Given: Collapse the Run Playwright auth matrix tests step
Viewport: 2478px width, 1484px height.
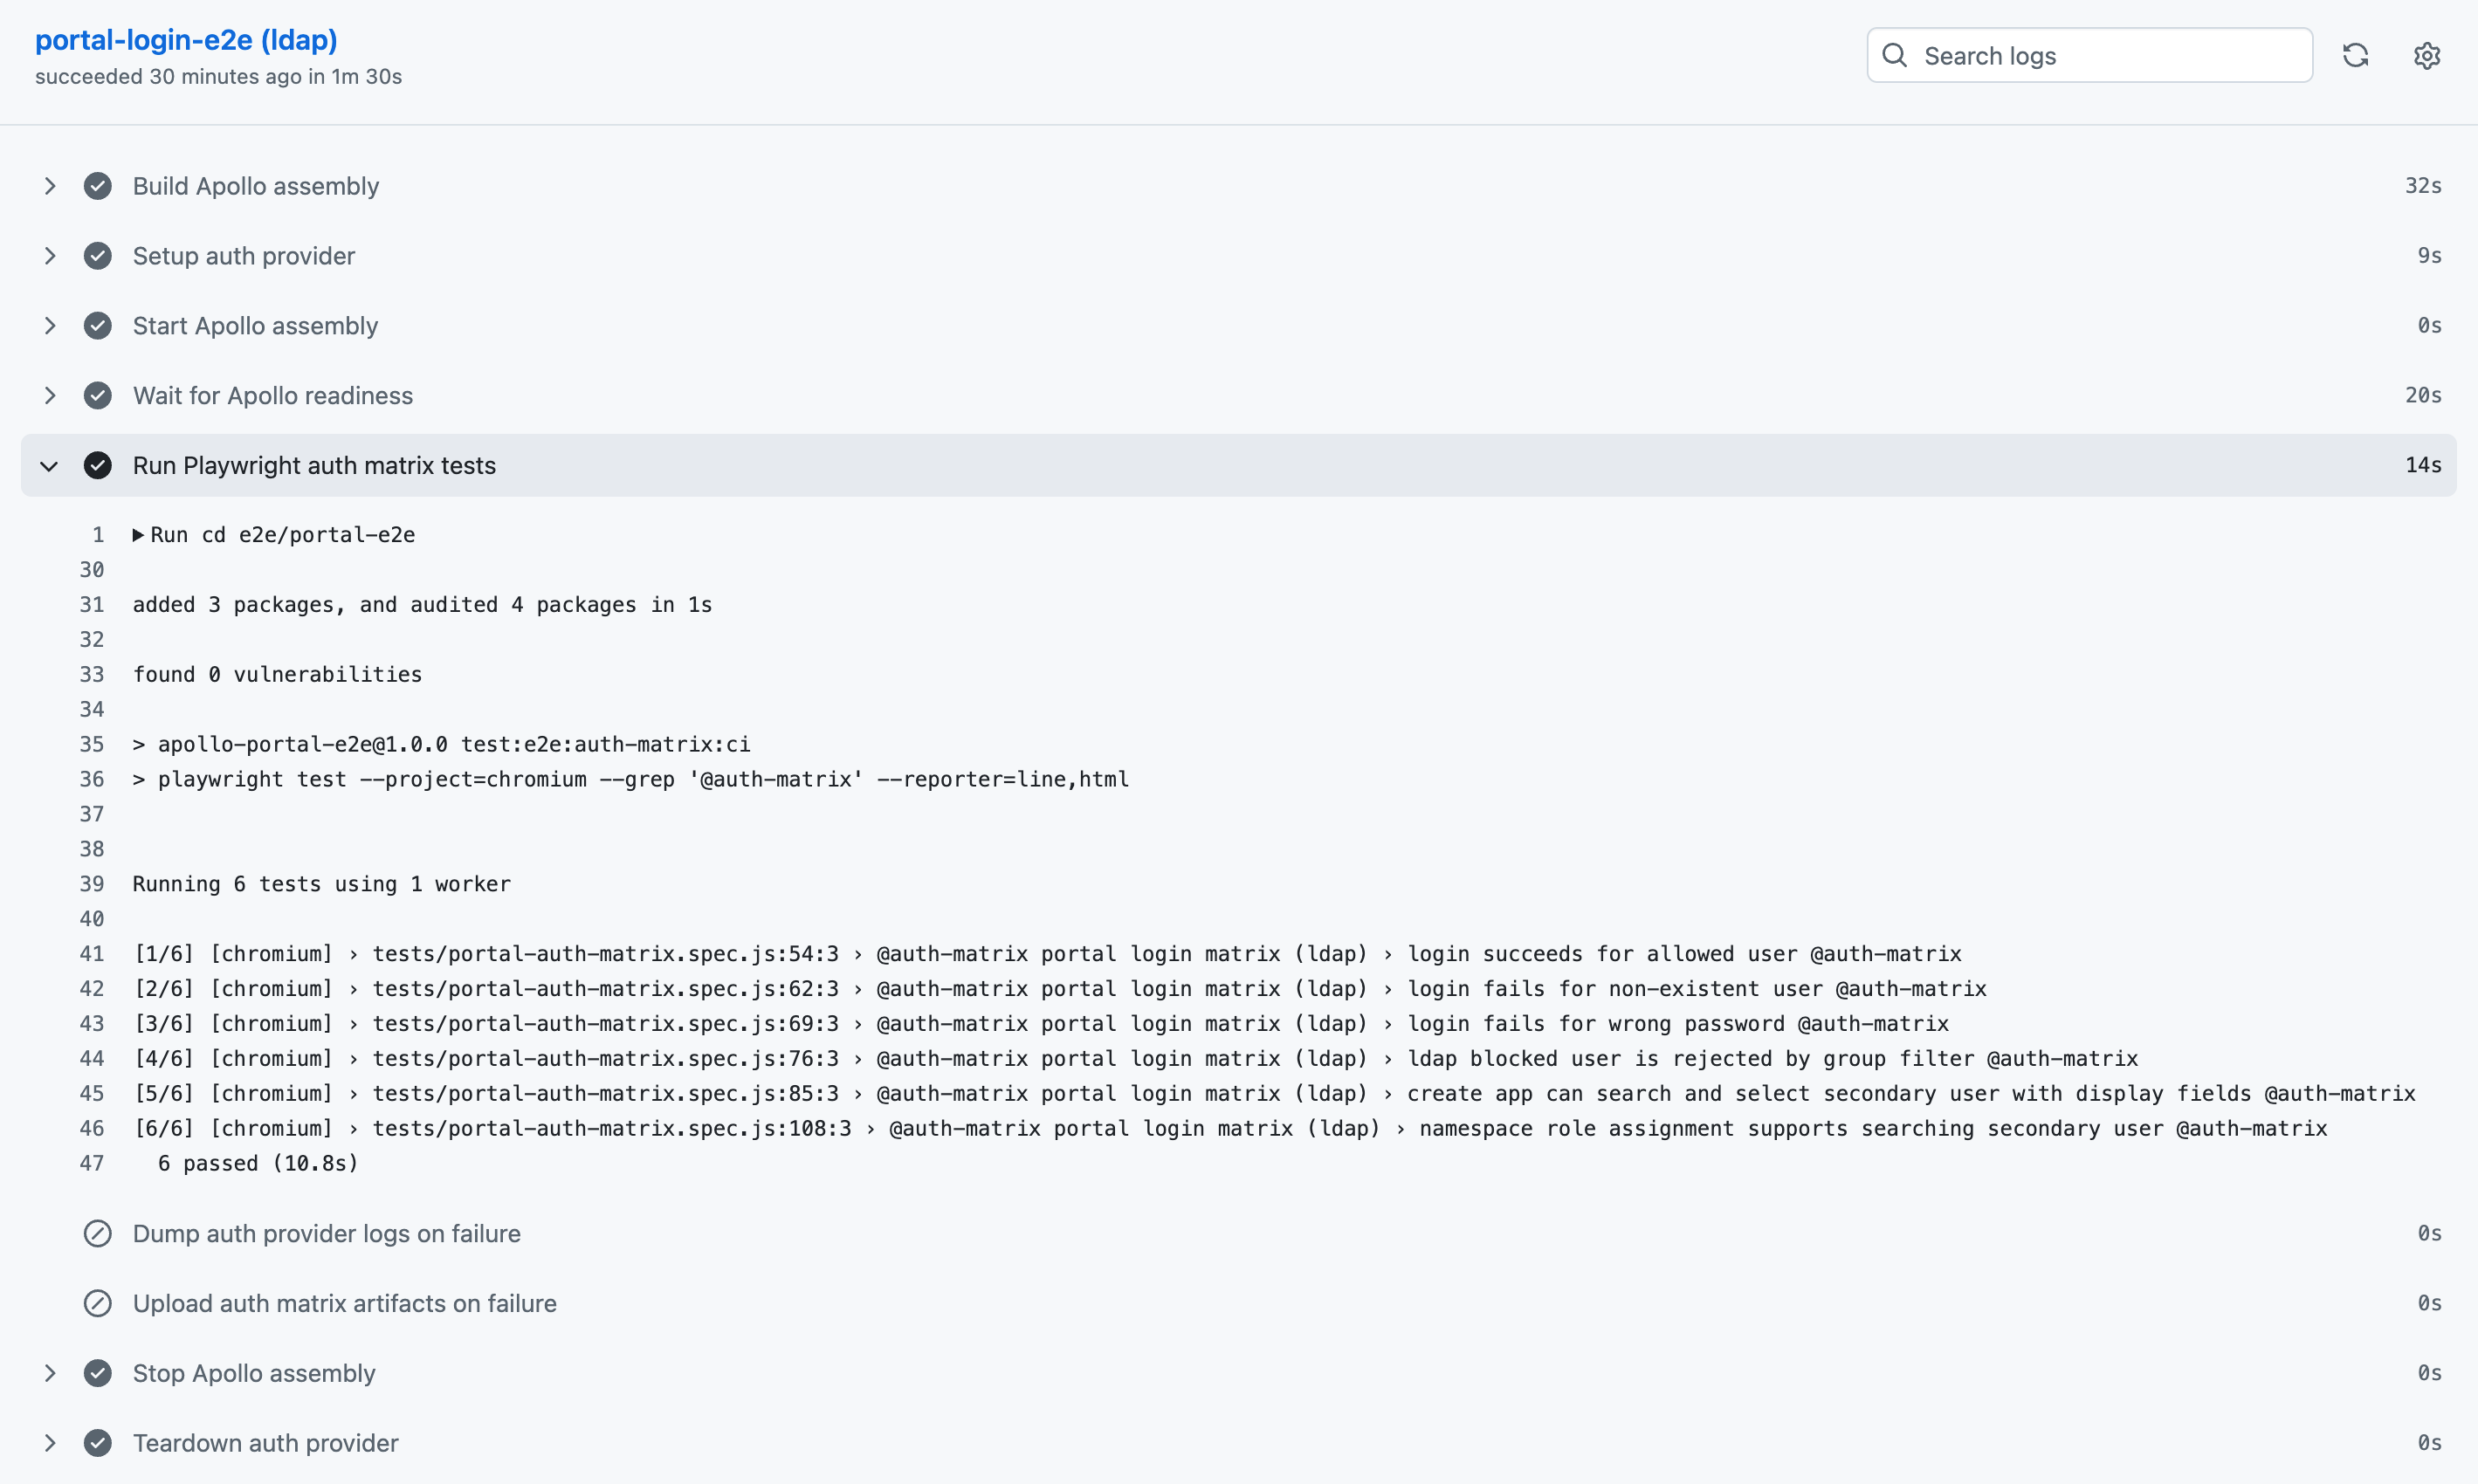Looking at the screenshot, I should 49,465.
